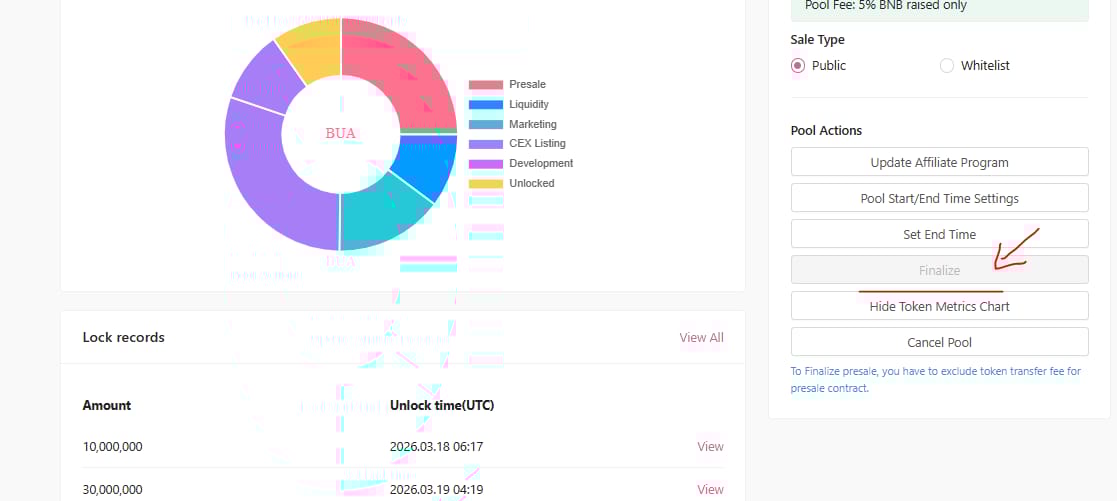Viewport: 1117px width, 501px height.
Task: Toggle the Liquidity legend swatch
Action: tap(486, 105)
